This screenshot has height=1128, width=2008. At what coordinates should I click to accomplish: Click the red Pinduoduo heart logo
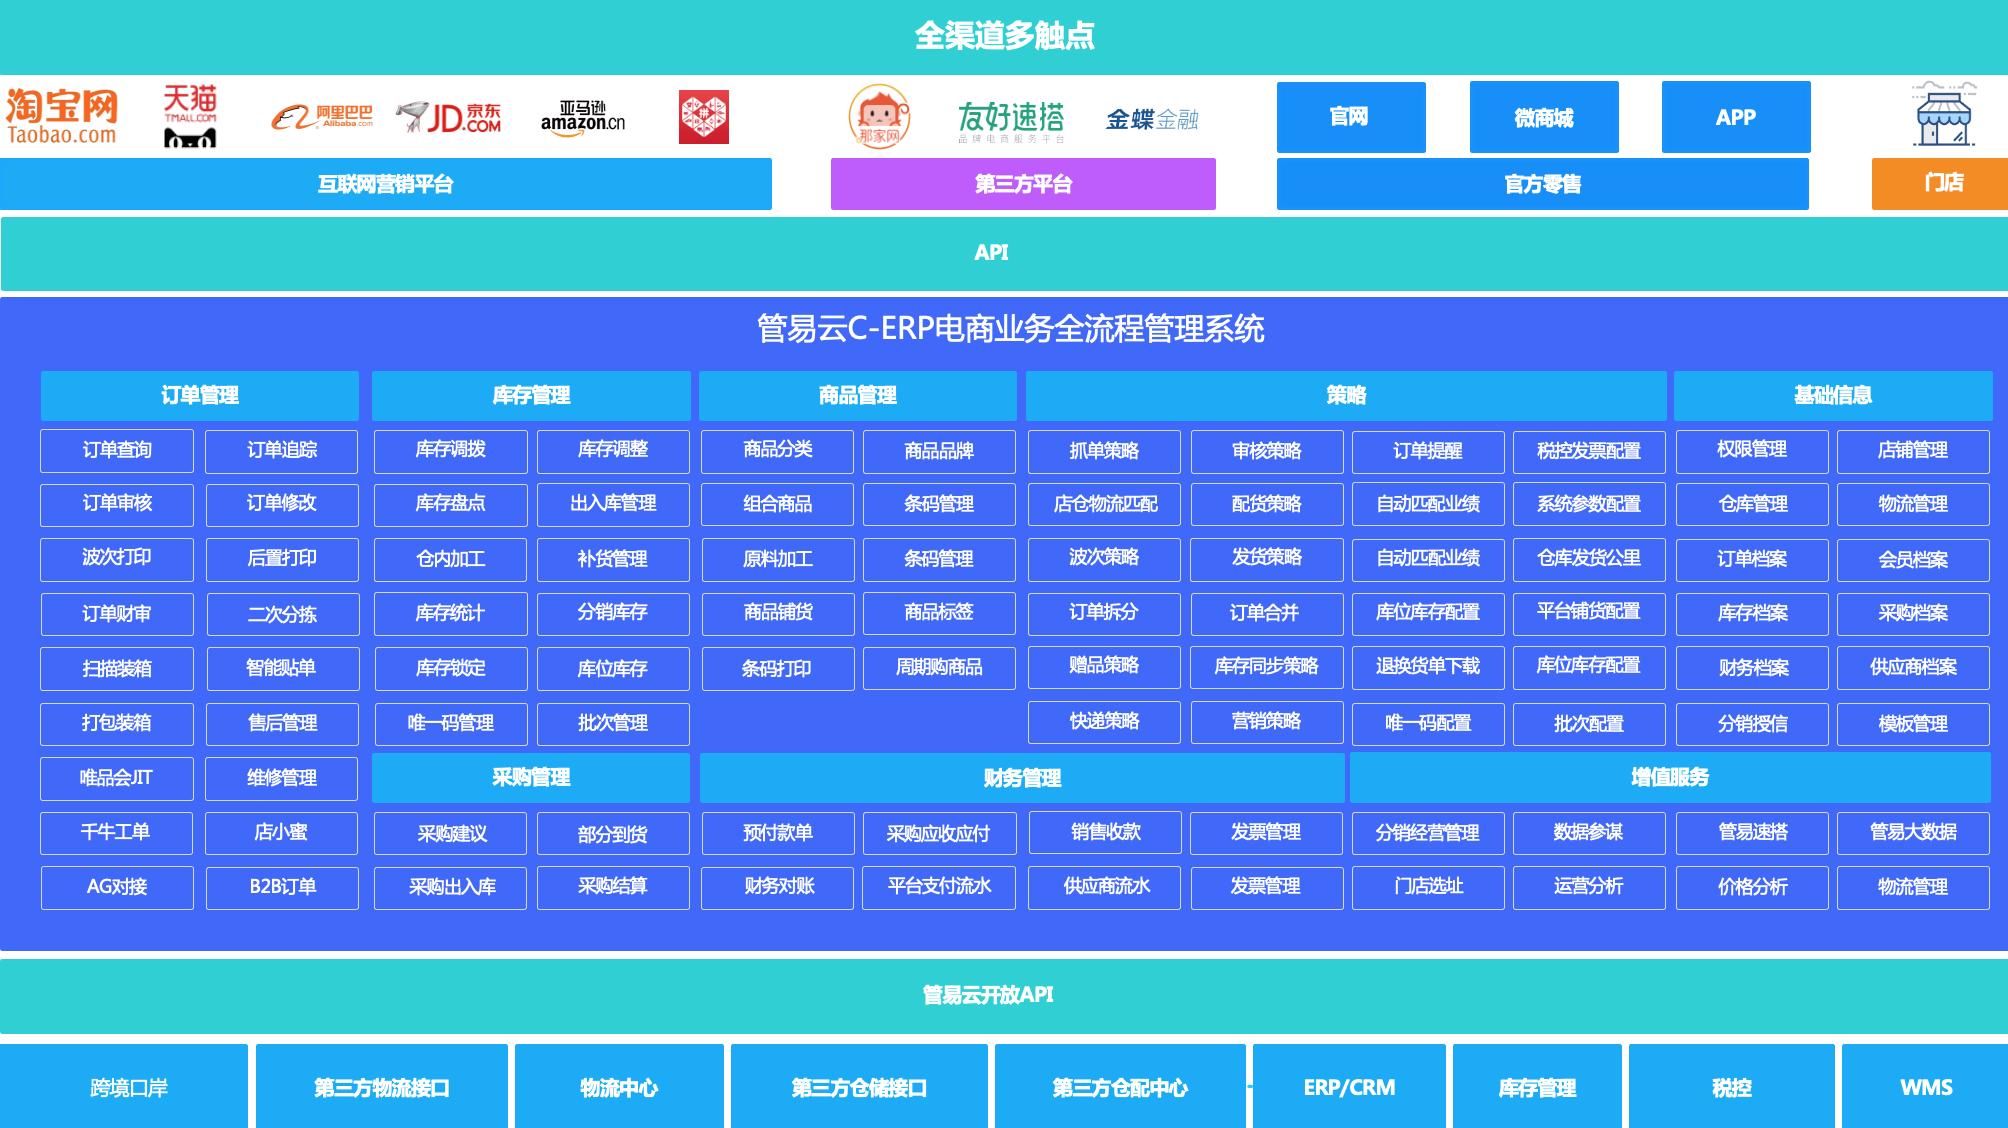coord(704,117)
